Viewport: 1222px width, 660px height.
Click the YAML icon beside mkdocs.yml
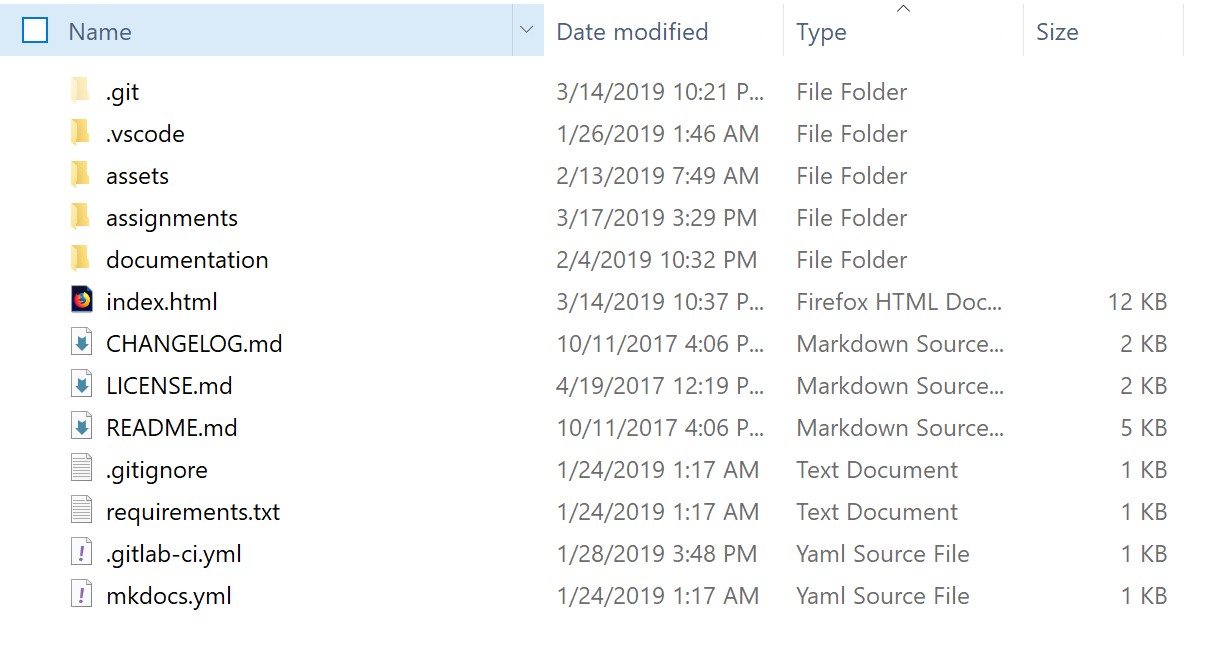pyautogui.click(x=82, y=595)
